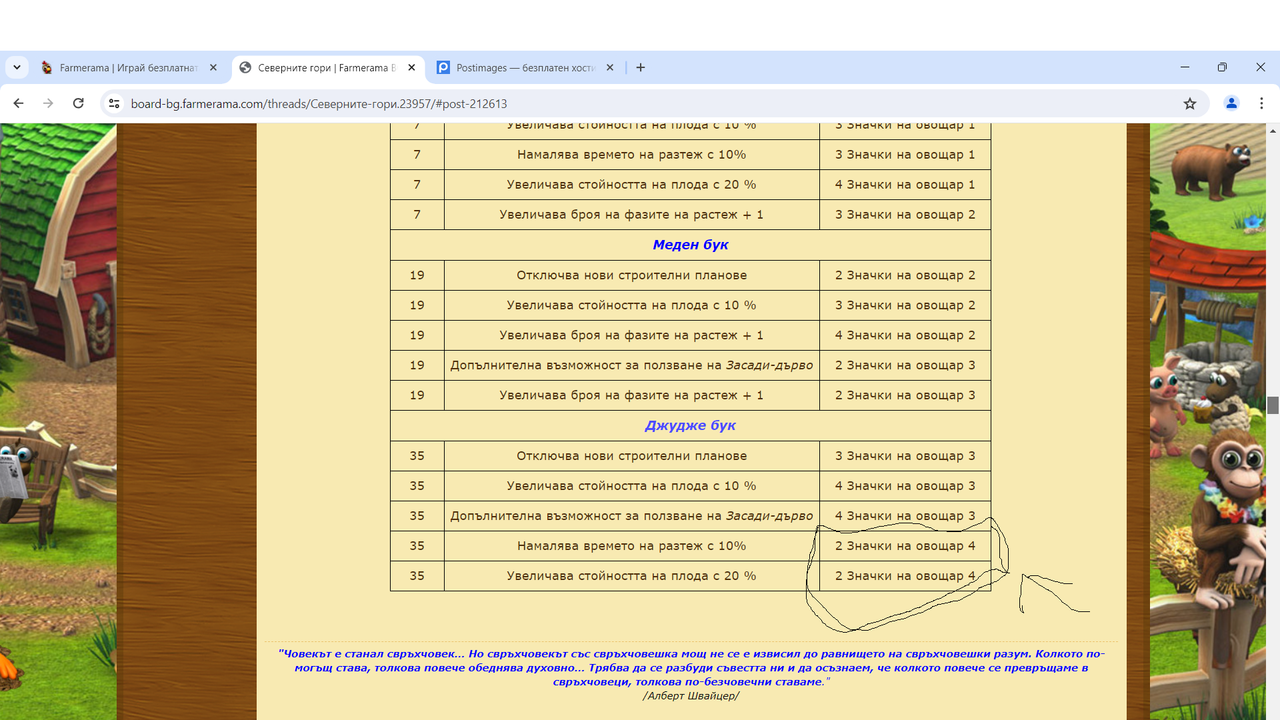Click cell '4 Значки на овощар 1'
Viewport: 1280px width, 720px height.
point(905,185)
